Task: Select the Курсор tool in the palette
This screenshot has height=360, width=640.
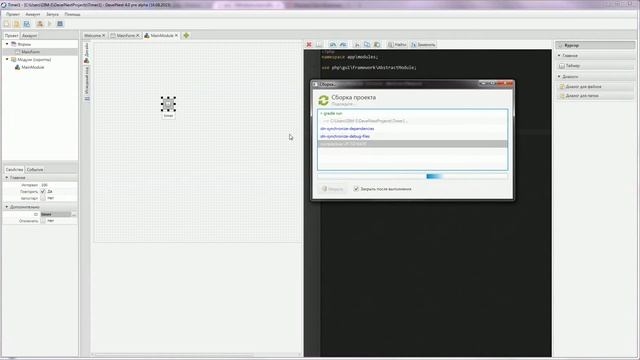Action: pyautogui.click(x=595, y=45)
